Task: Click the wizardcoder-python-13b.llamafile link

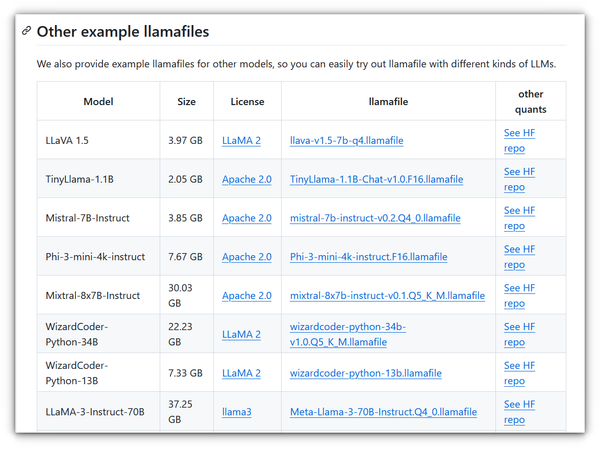Action: click(x=365, y=373)
